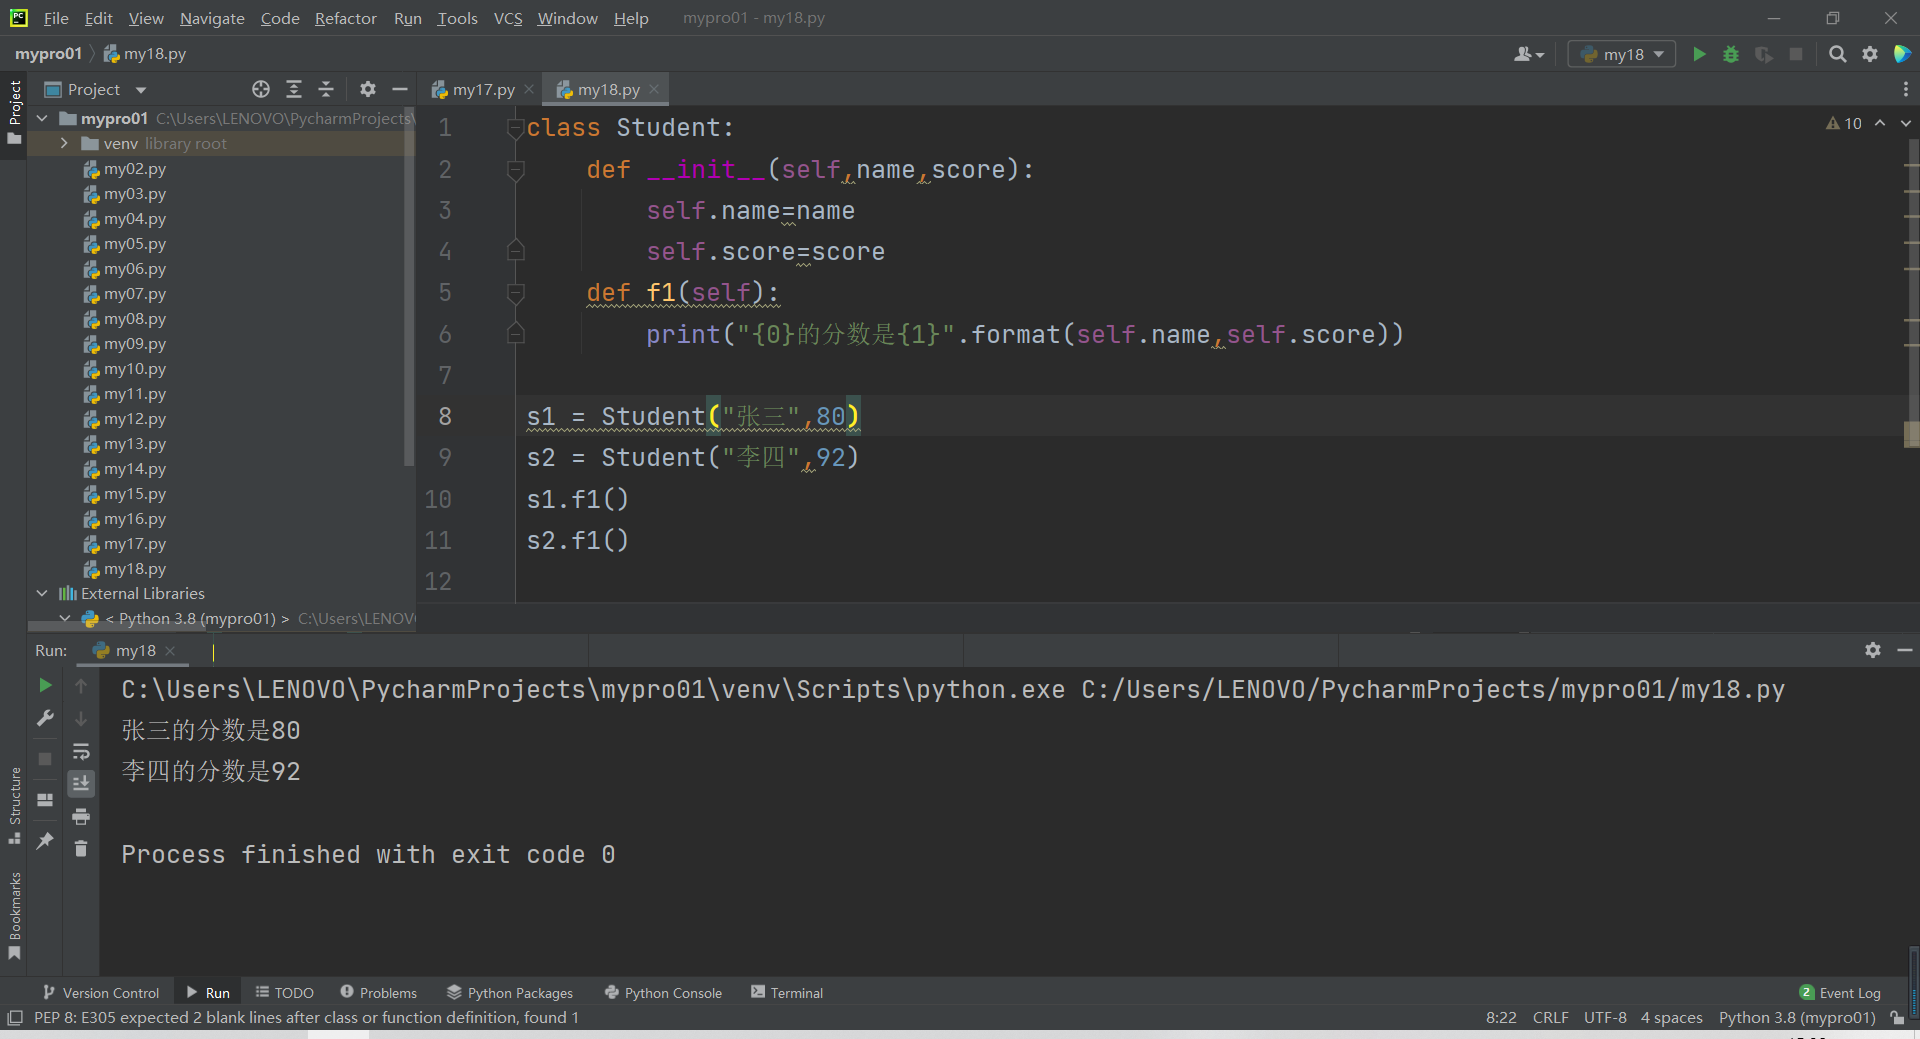Click up stack trace arrow in Run panel

[81, 685]
